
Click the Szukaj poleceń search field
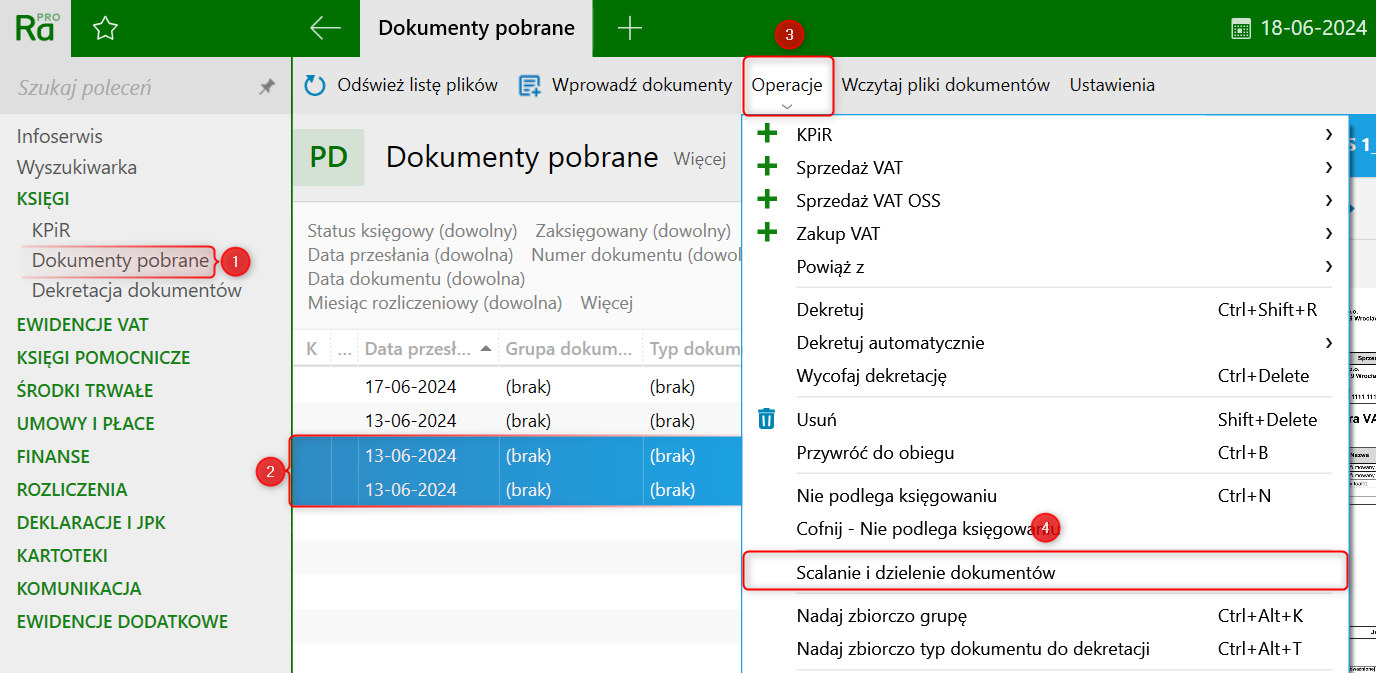130,88
